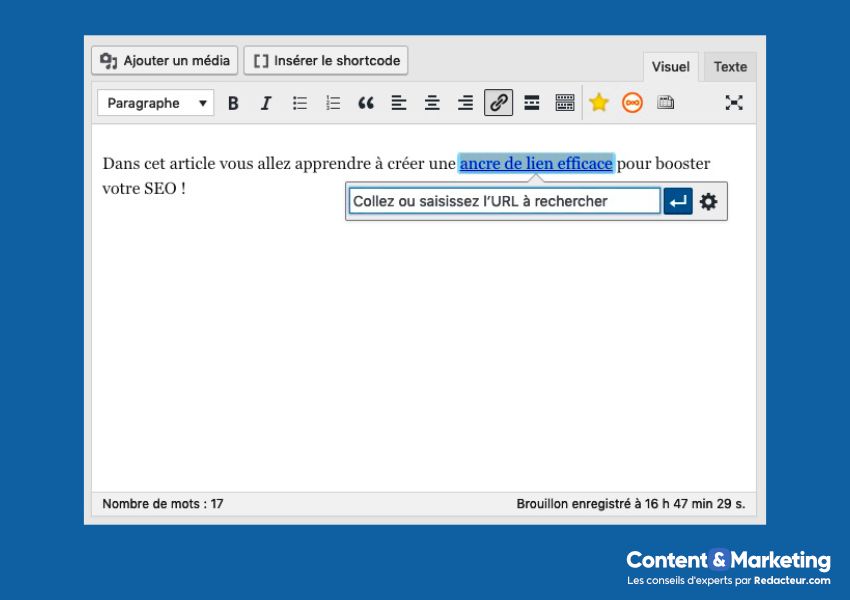Switch to the Texte tab
The image size is (850, 600).
[x=730, y=67]
